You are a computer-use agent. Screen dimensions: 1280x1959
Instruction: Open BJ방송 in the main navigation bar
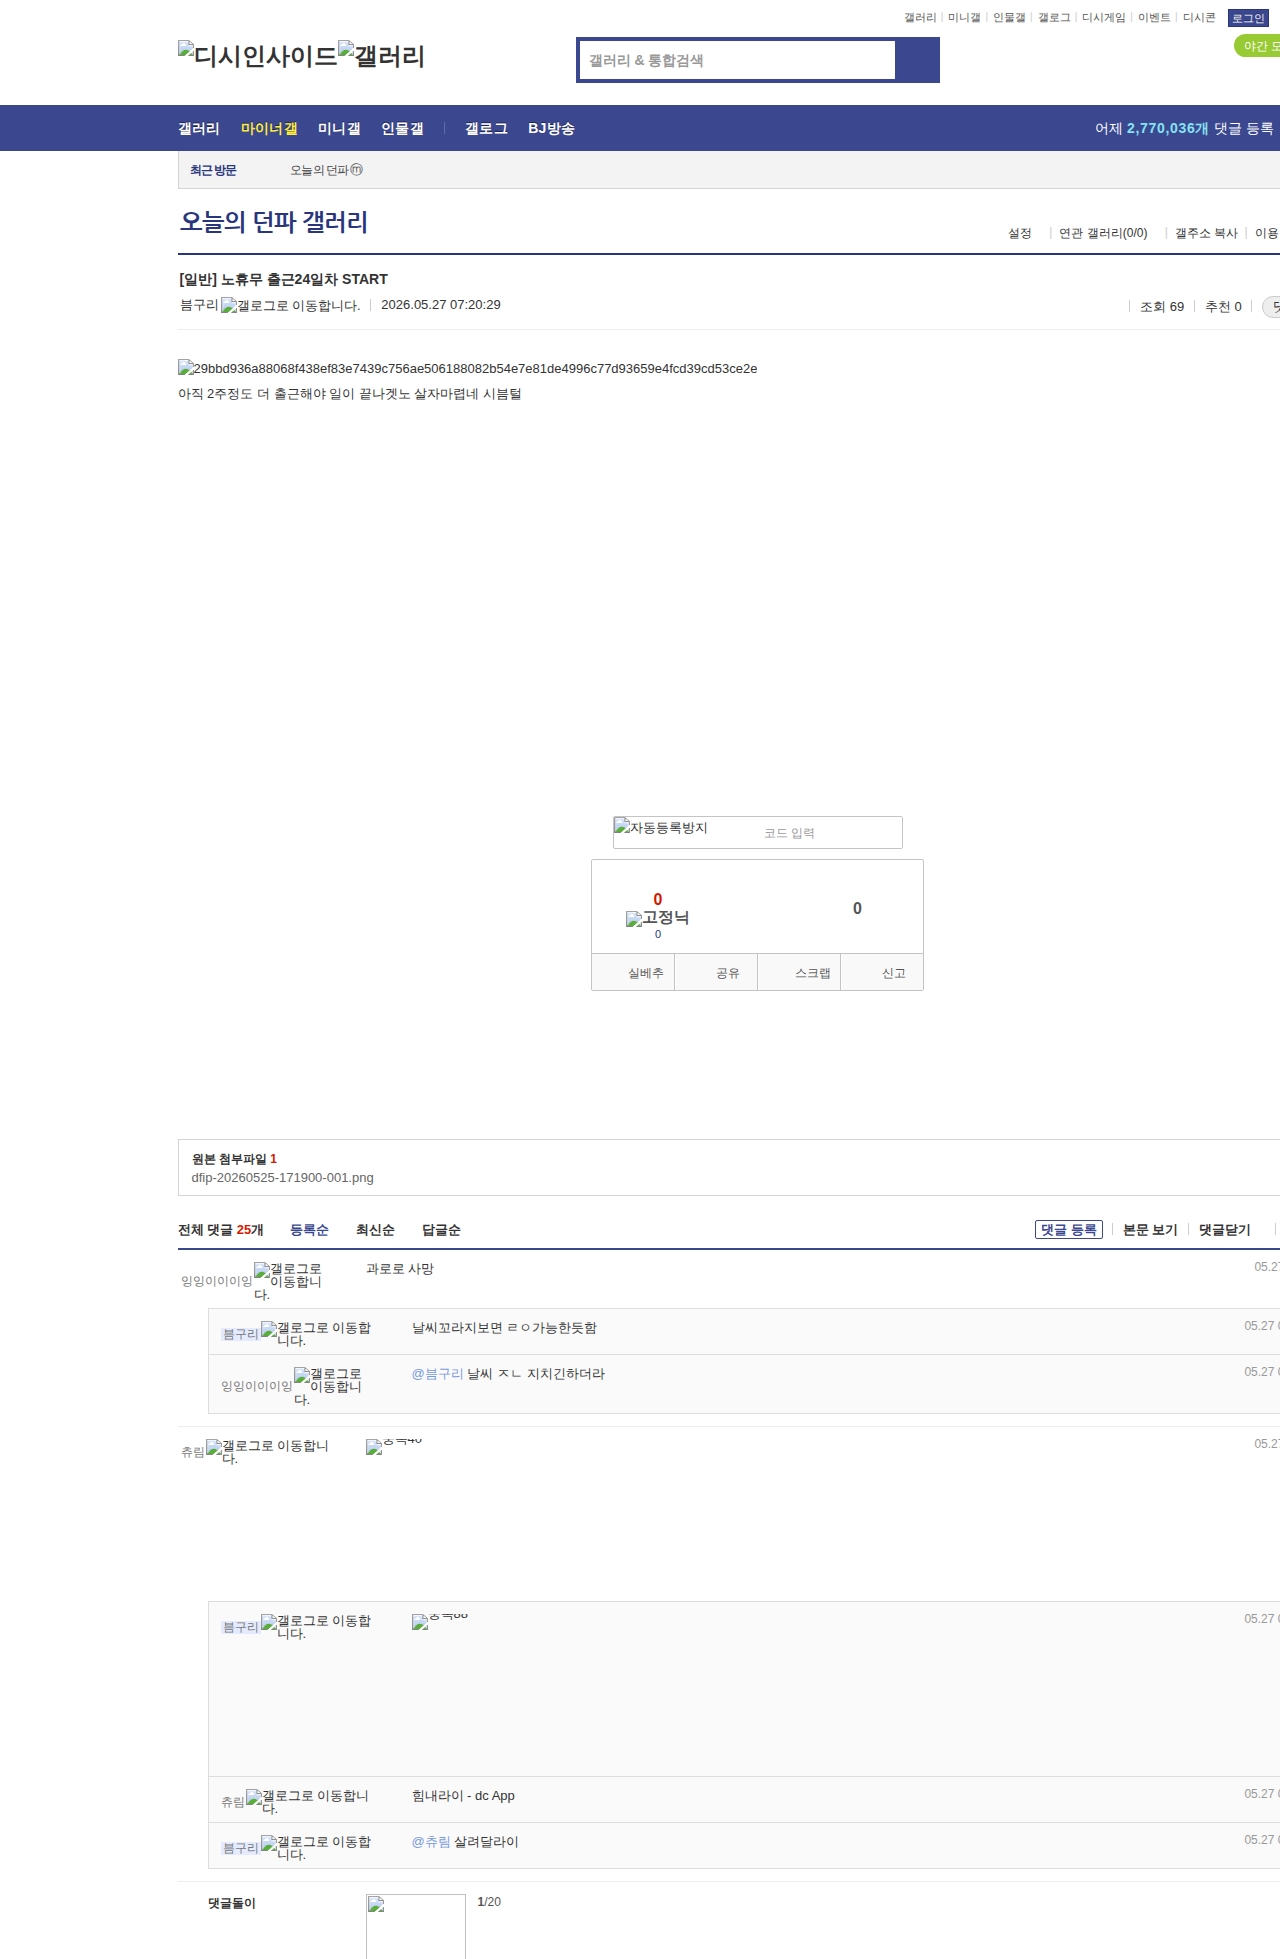click(551, 128)
